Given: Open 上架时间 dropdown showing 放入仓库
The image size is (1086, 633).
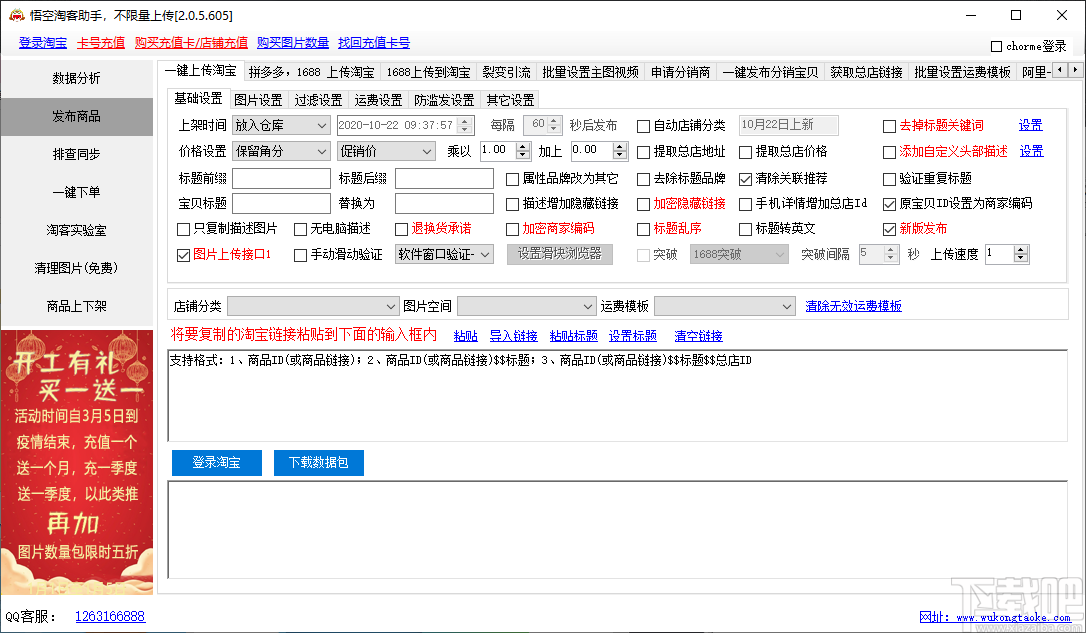Looking at the screenshot, I should coord(281,125).
